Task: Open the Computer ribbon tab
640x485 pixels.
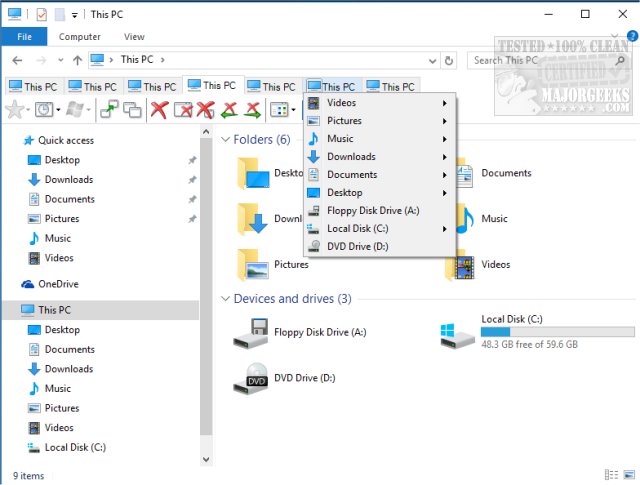Action: pyautogui.click(x=80, y=37)
